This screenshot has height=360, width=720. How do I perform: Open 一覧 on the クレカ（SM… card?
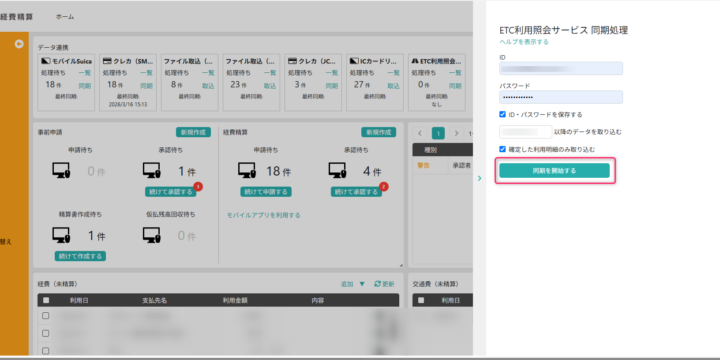146,73
